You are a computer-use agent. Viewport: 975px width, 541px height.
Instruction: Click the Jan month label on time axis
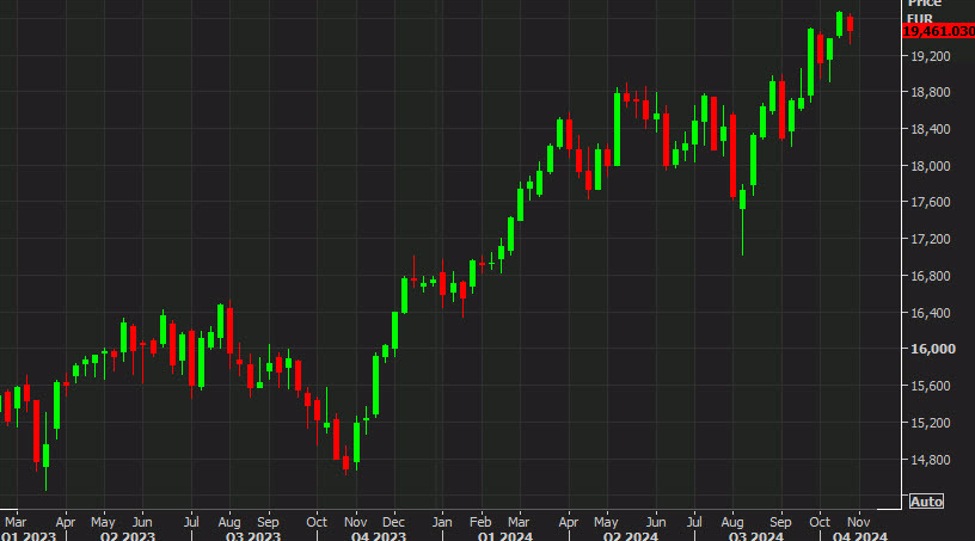coord(442,521)
